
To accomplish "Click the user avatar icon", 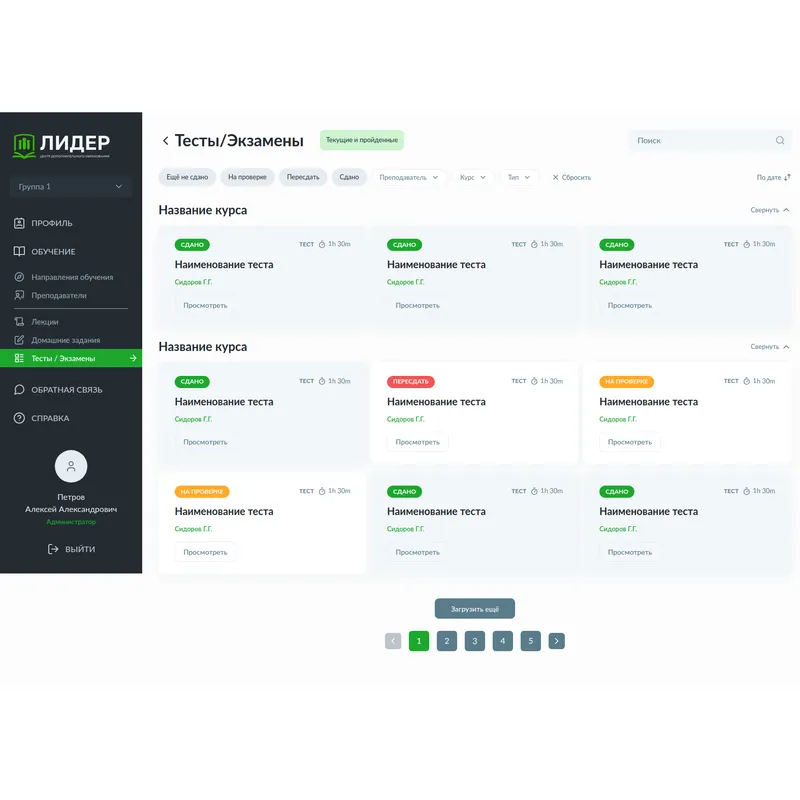I will 71,466.
